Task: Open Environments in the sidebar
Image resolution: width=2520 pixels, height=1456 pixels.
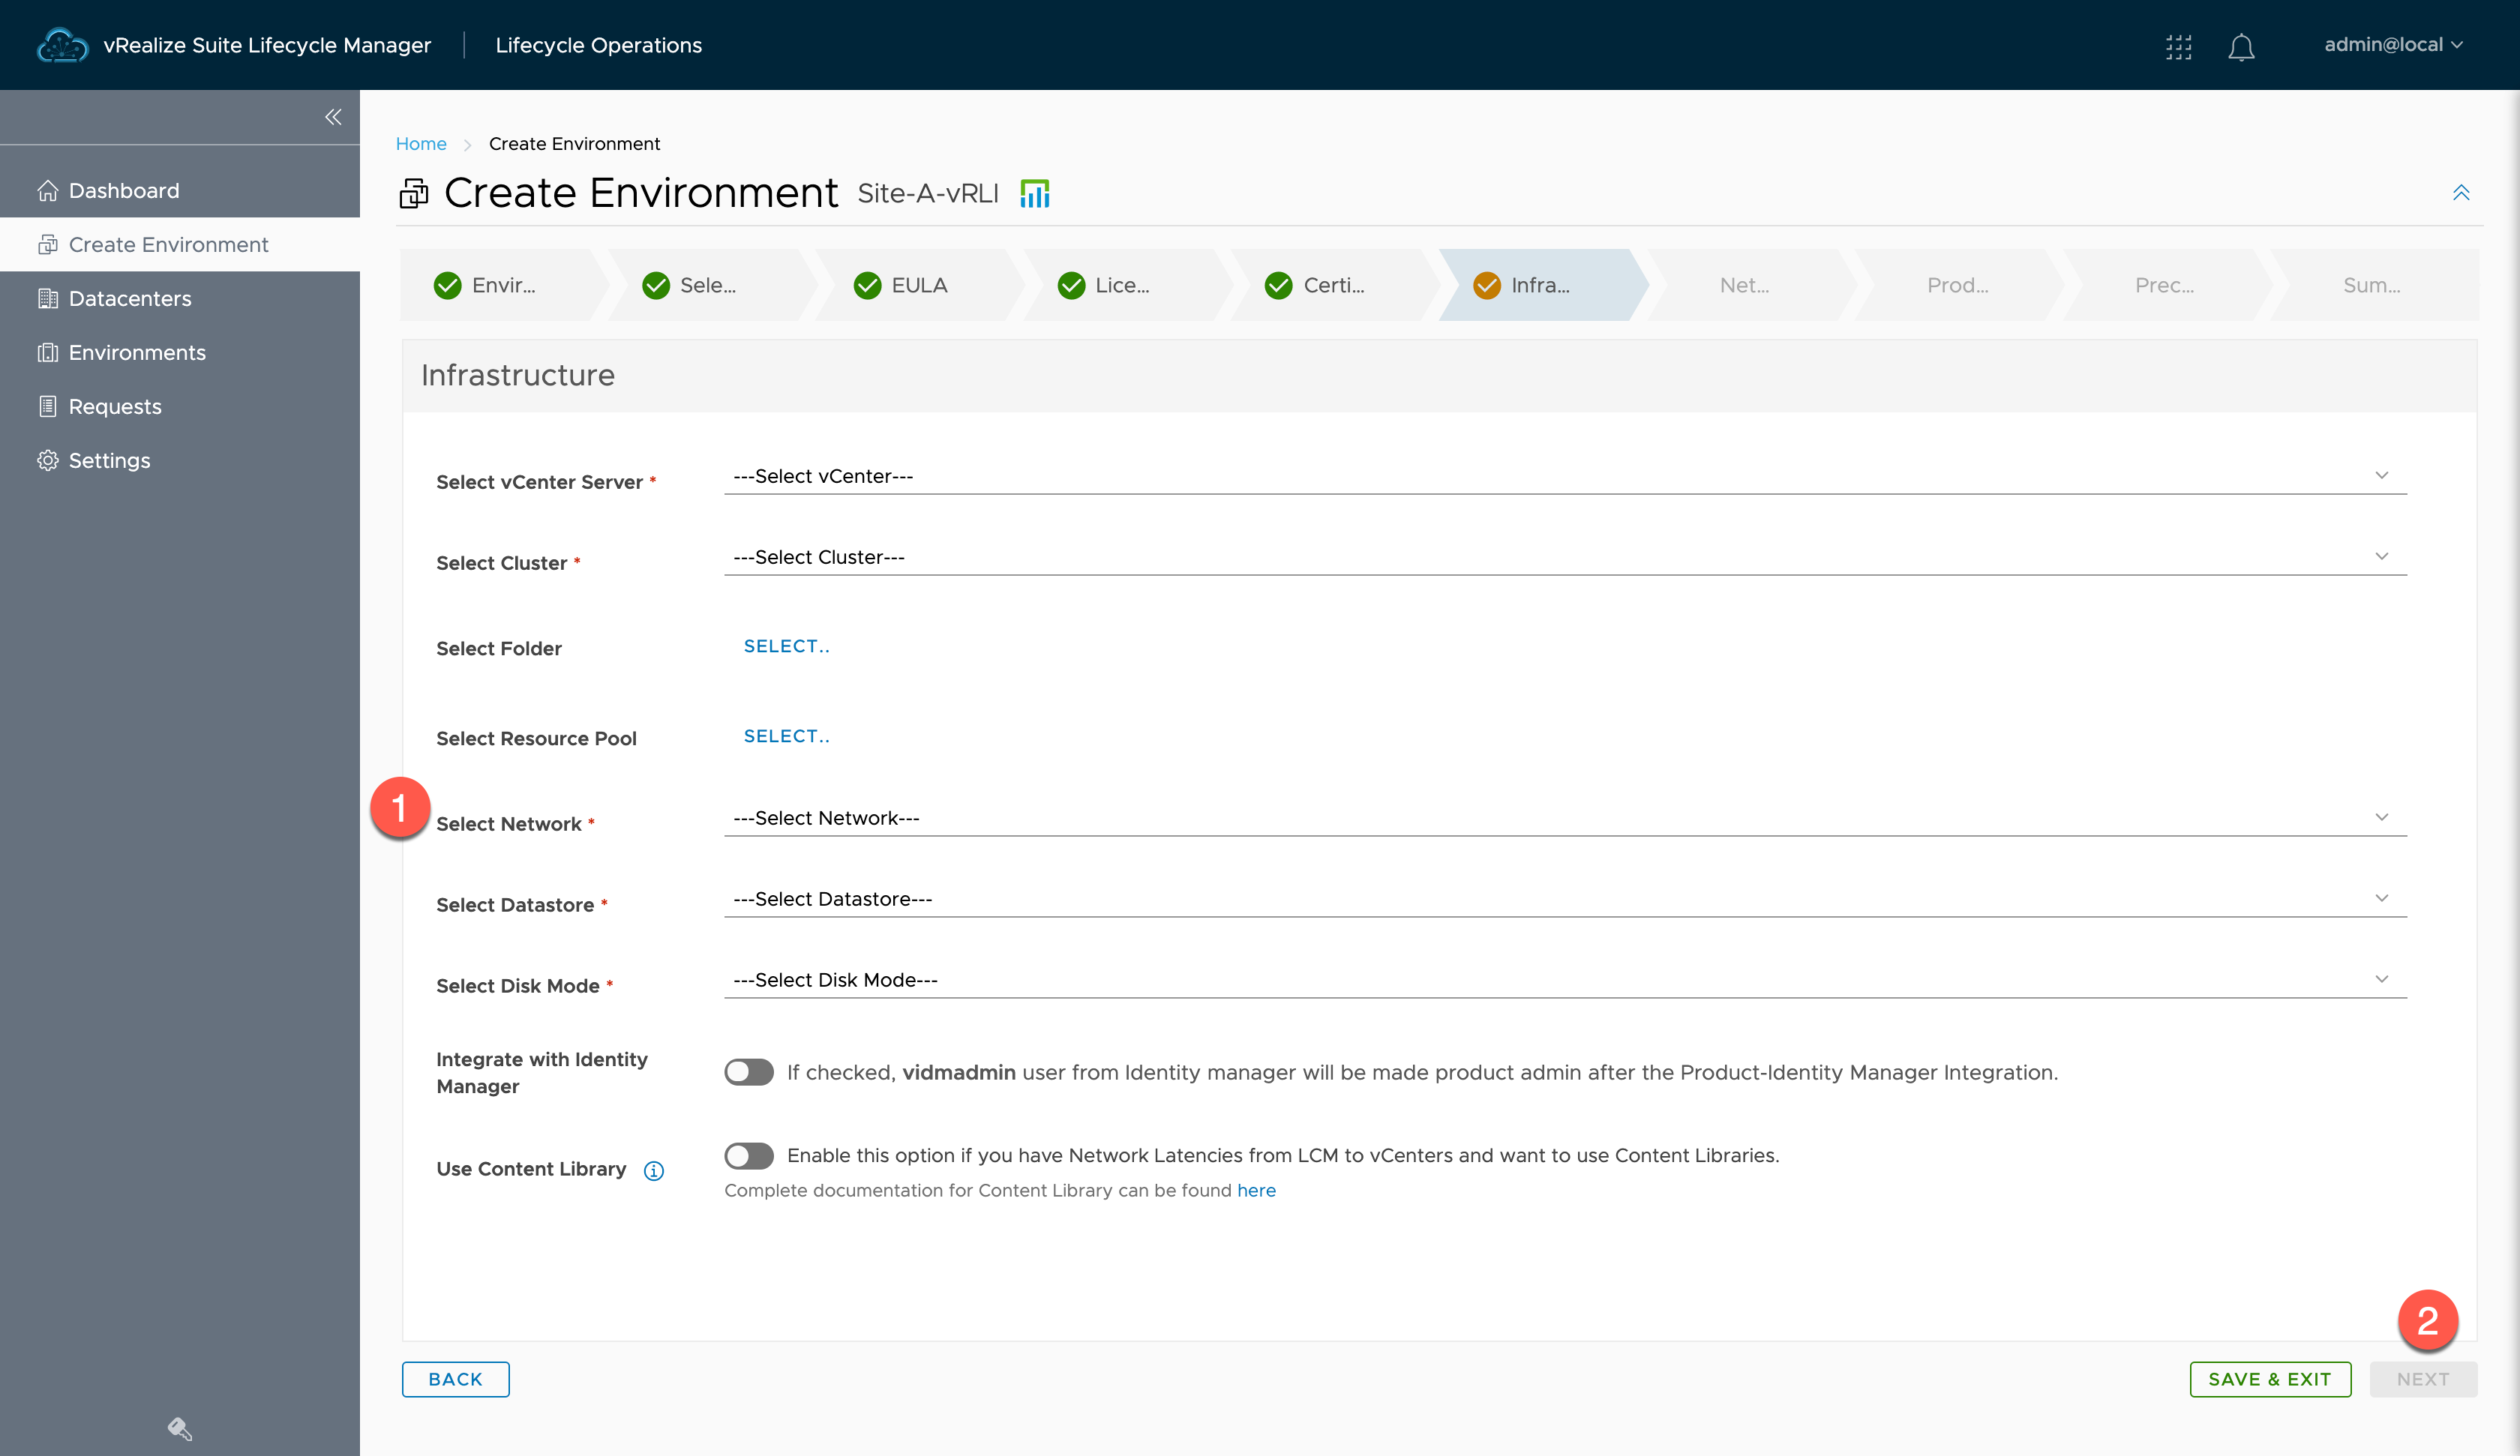Action: [180, 352]
